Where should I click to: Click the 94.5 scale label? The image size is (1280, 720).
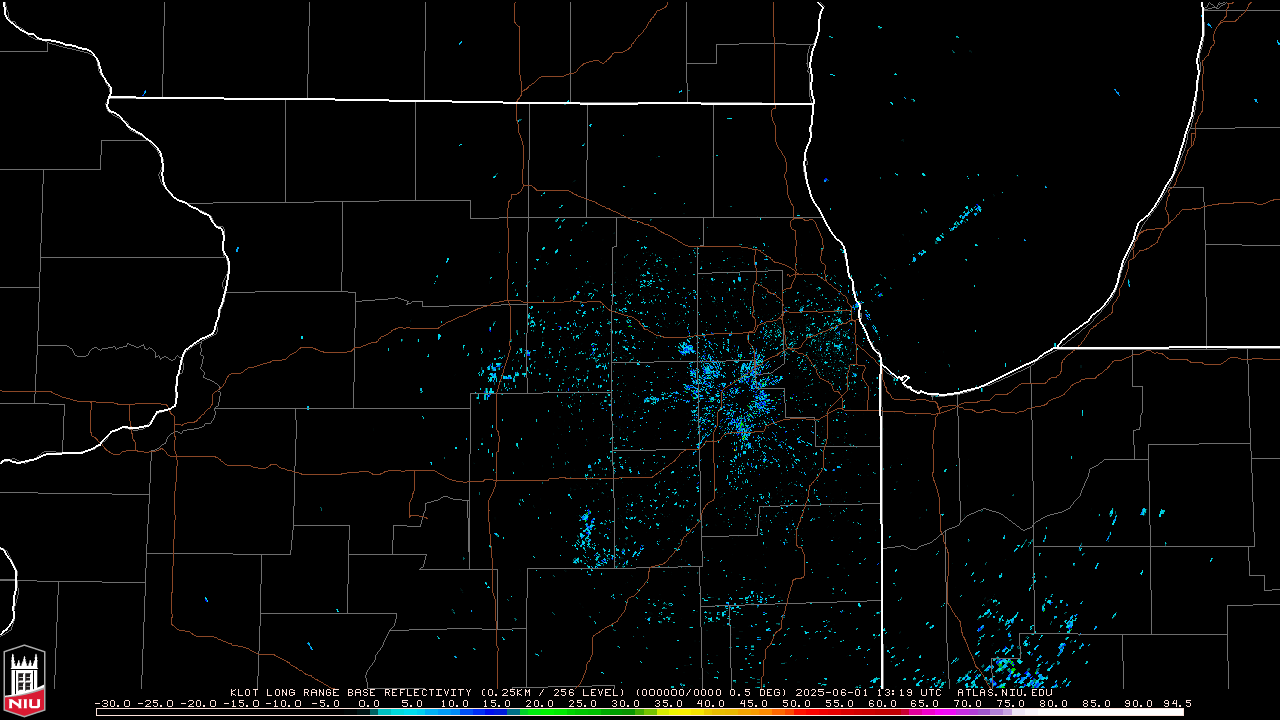(x=1177, y=703)
